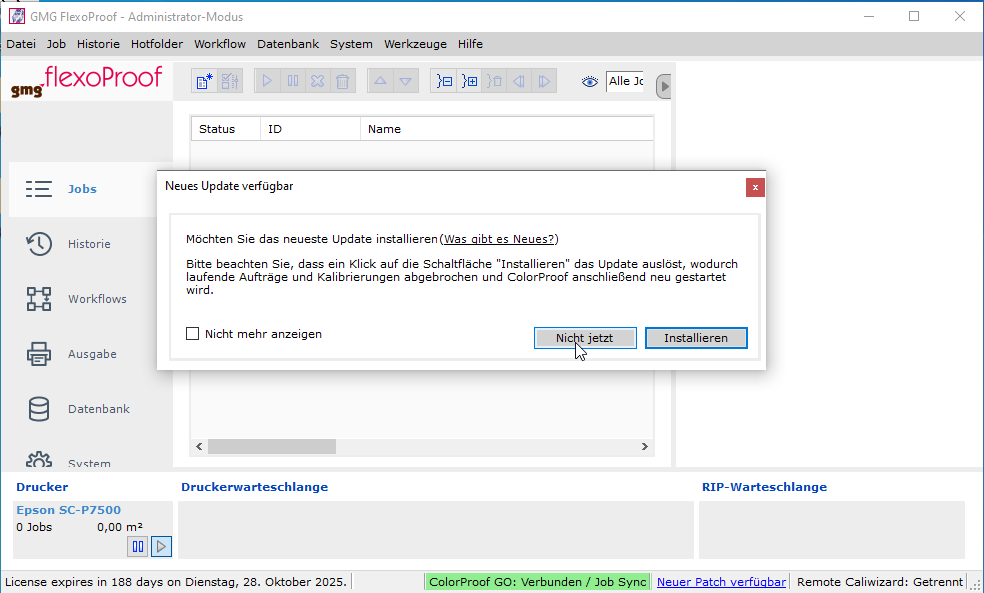Delete job with trash toolbar icon
The image size is (984, 593).
pyautogui.click(x=343, y=81)
